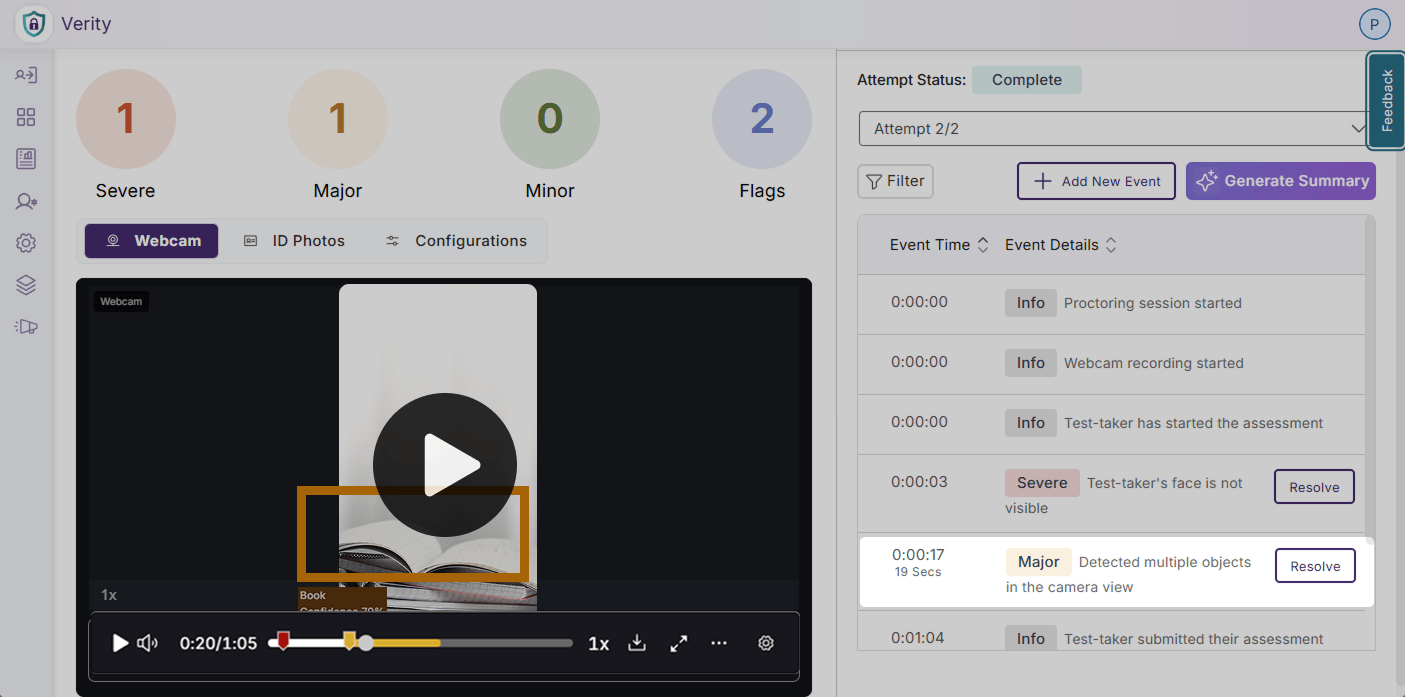The height and width of the screenshot is (697, 1405).
Task: Click Add New Event button
Action: click(1096, 181)
